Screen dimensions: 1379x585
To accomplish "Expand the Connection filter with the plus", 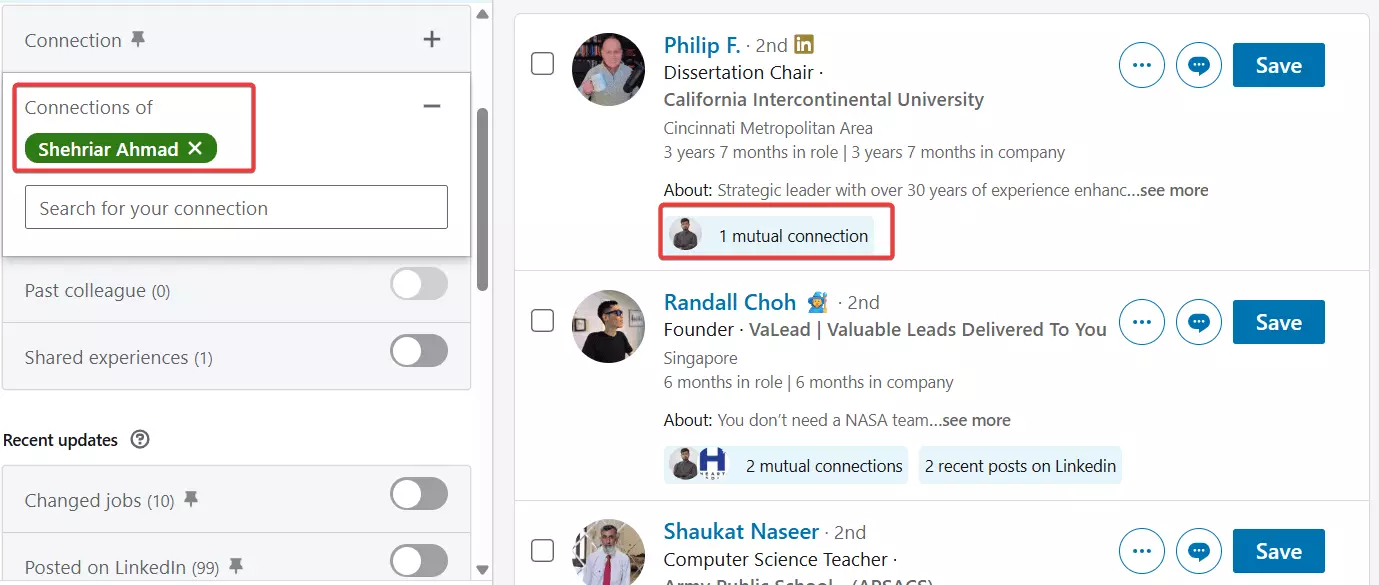I will 431,39.
